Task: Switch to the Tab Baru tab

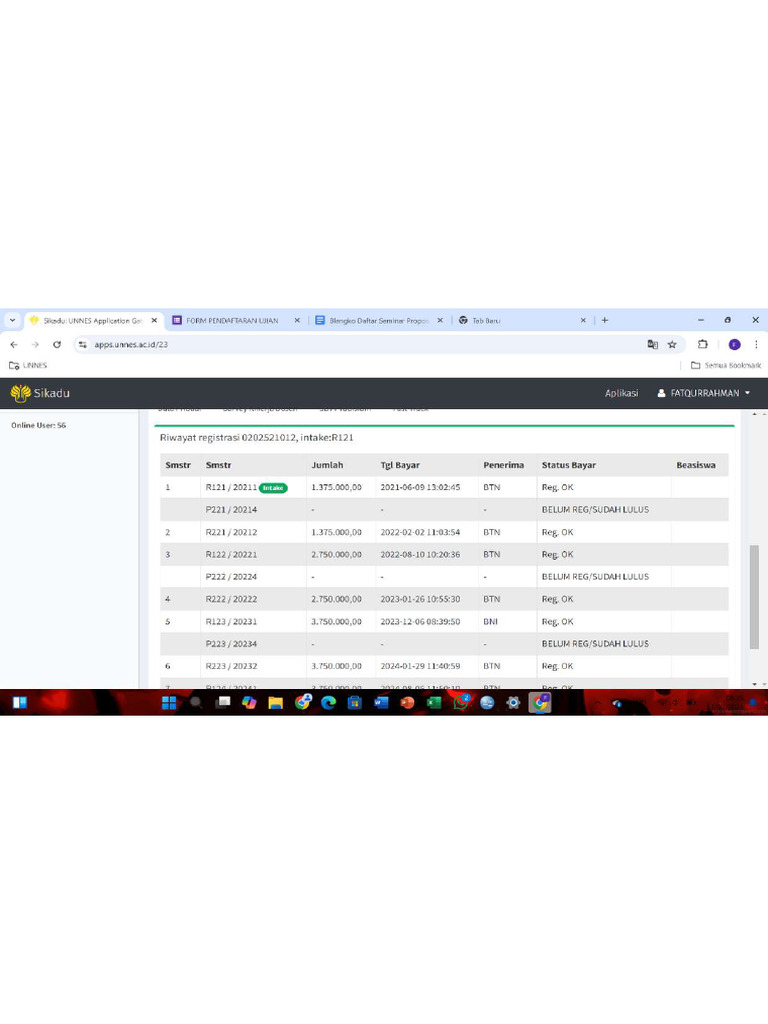Action: (486, 321)
